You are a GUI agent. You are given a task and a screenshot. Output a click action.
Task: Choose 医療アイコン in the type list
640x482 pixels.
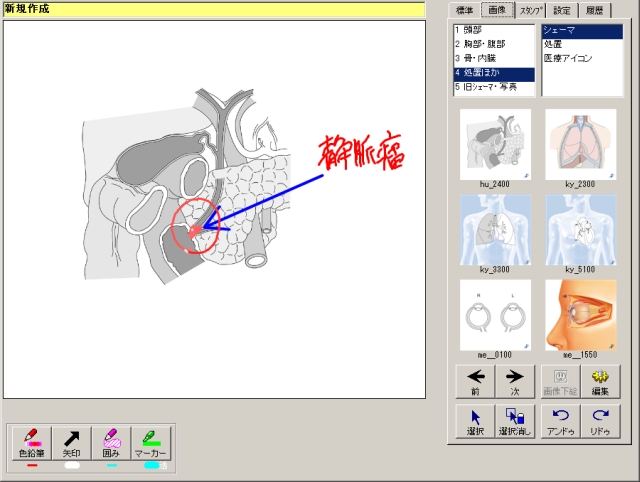click(x=582, y=58)
